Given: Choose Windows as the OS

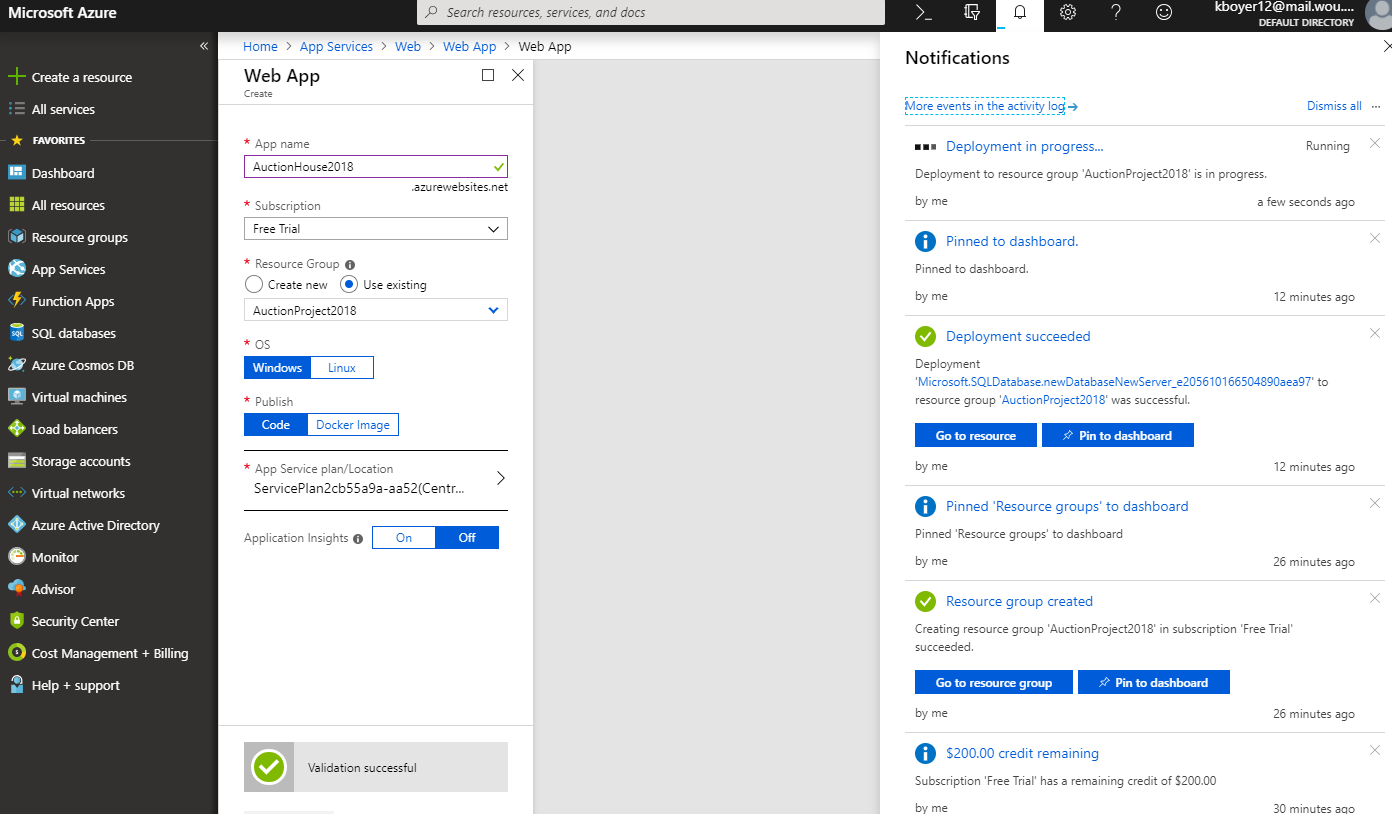Looking at the screenshot, I should (277, 368).
